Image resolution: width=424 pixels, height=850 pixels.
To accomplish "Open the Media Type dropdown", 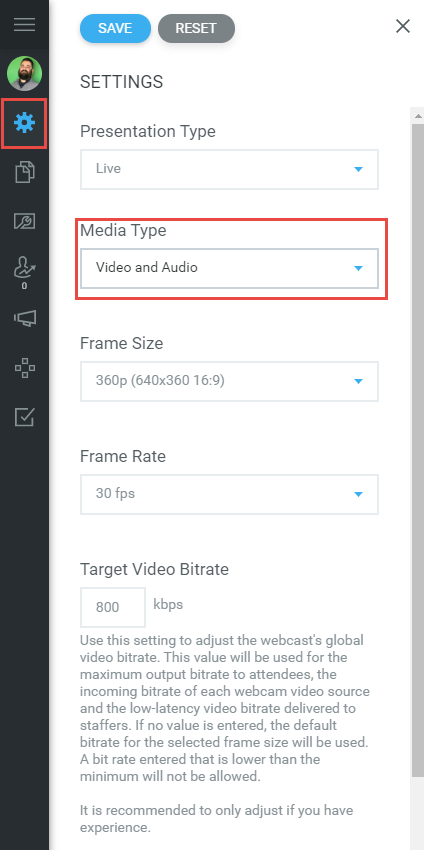I will click(229, 268).
